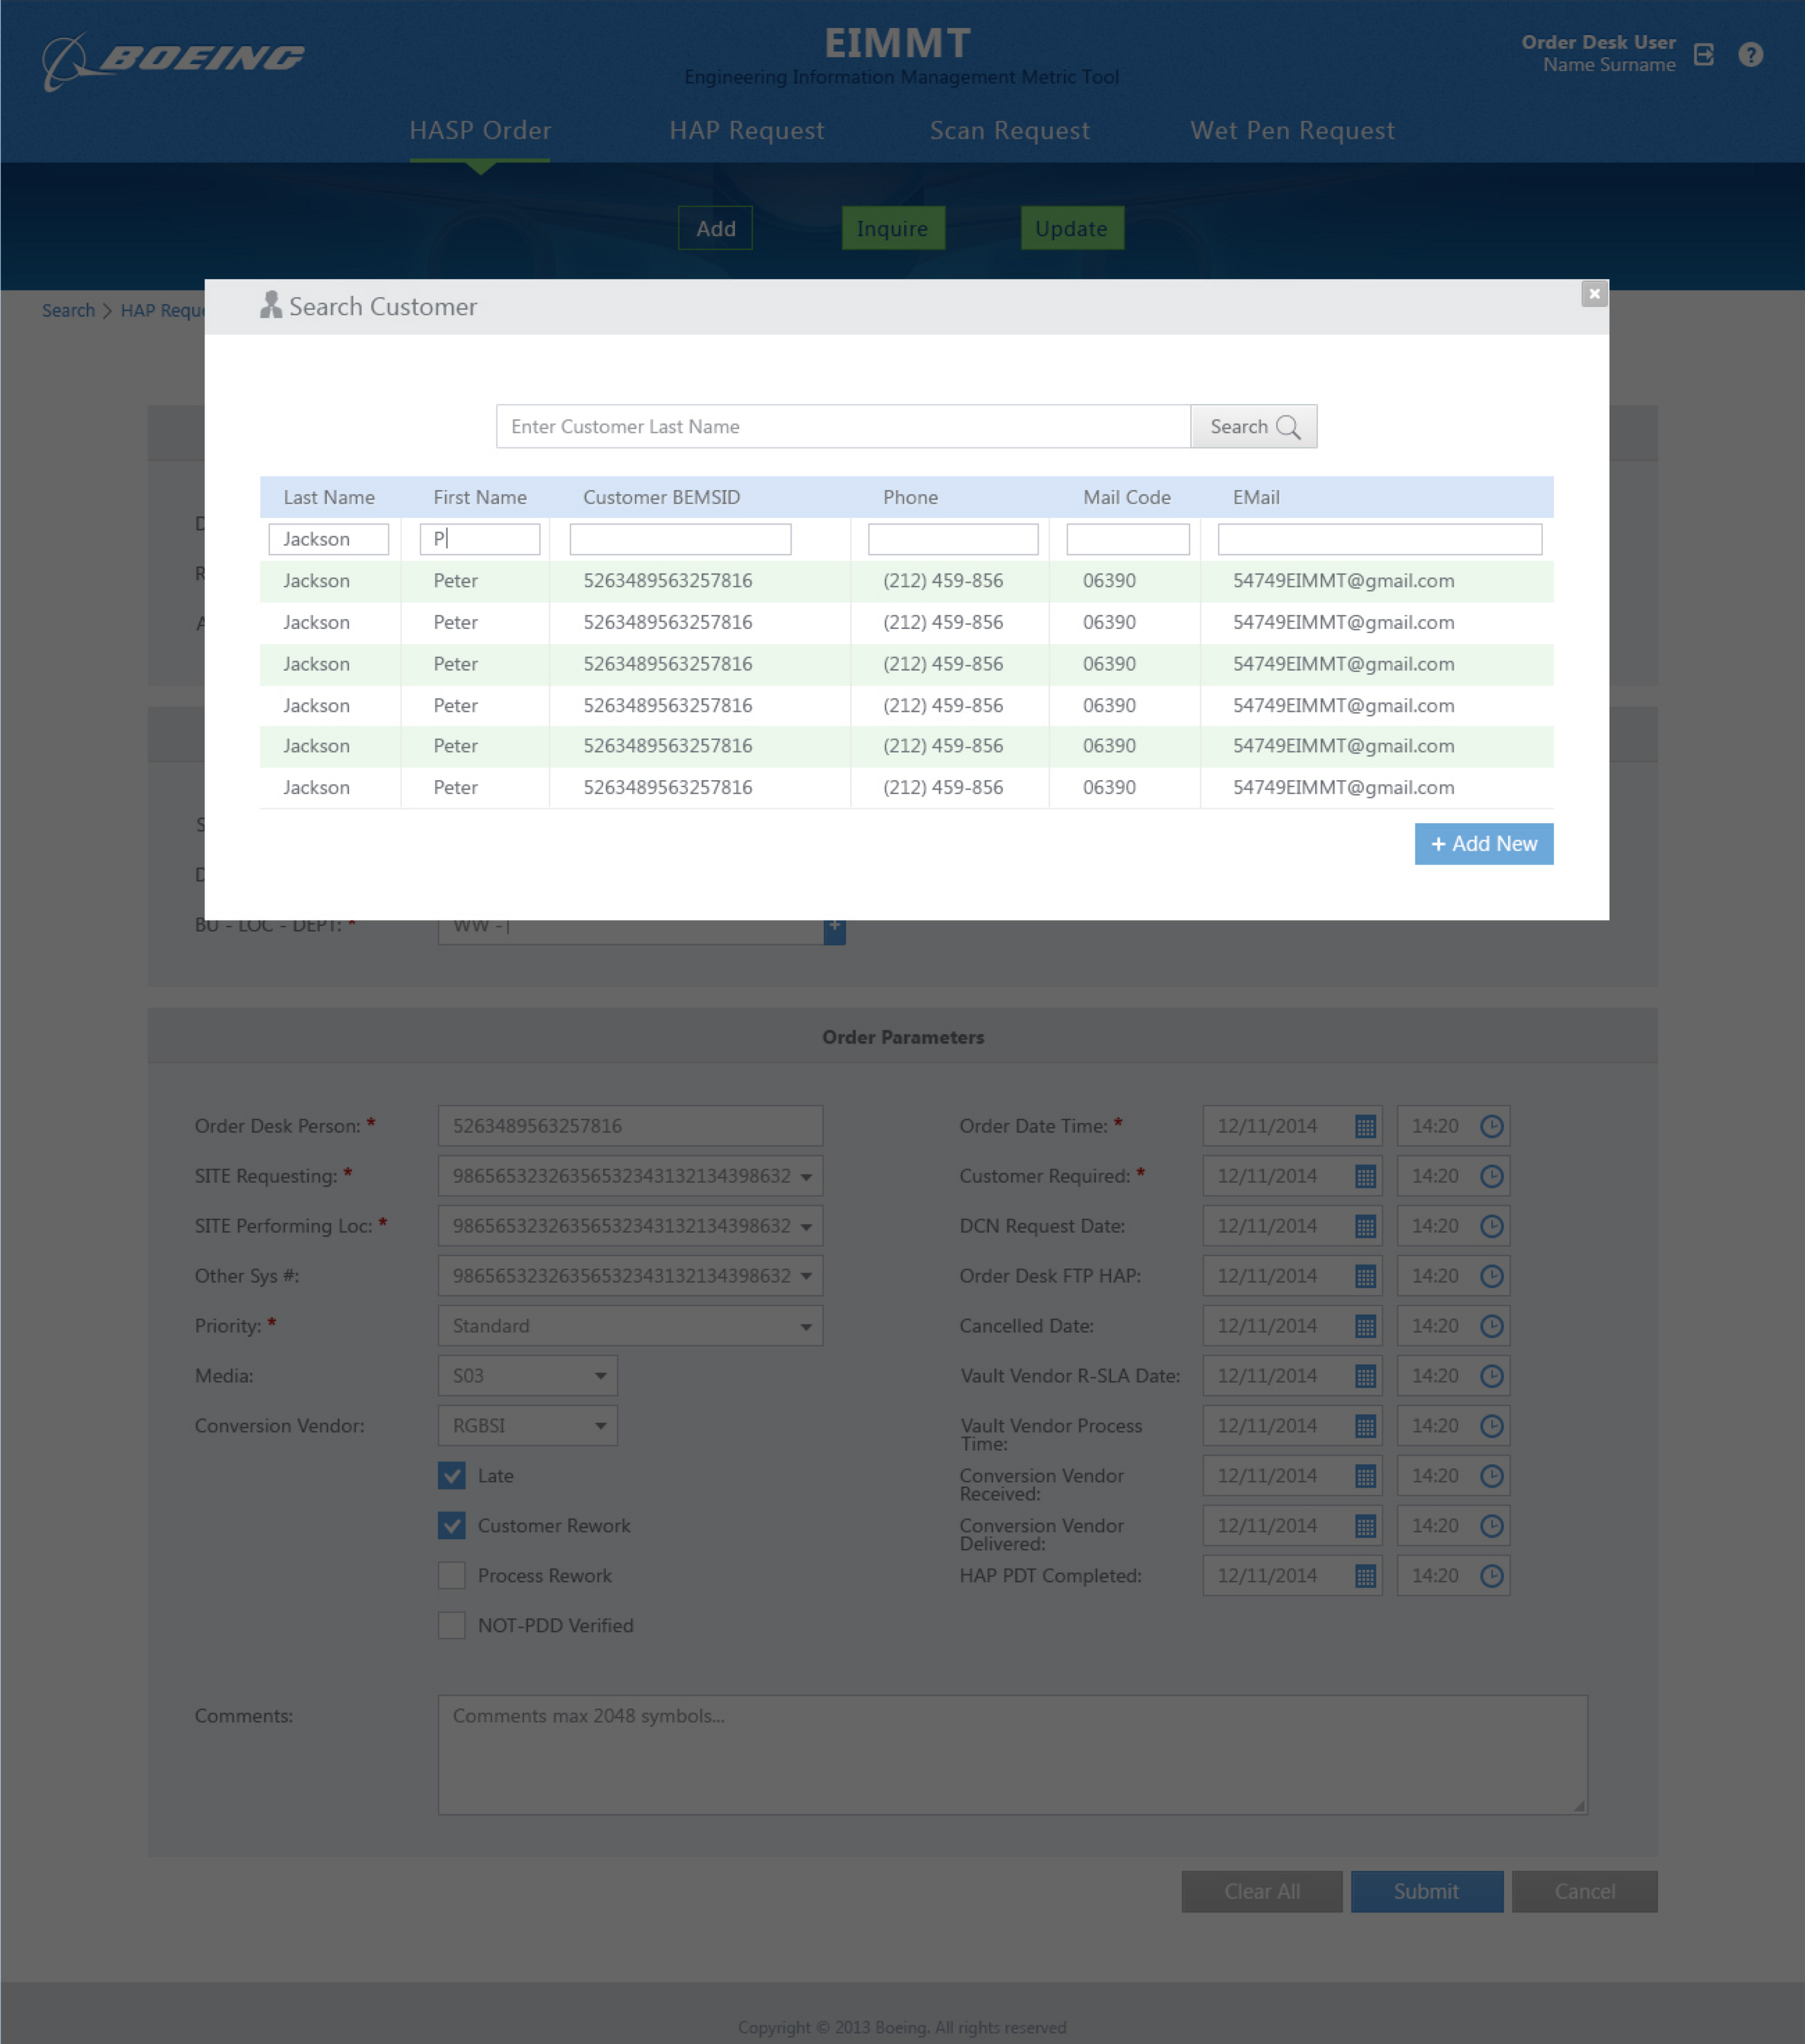The image size is (1805, 2044).
Task: Switch to the Scan Request tab
Action: [x=1009, y=131]
